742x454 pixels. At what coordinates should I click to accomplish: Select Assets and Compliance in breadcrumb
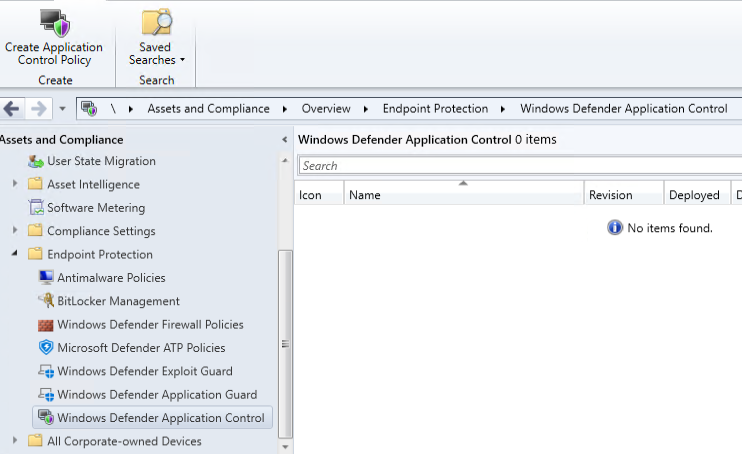(208, 108)
